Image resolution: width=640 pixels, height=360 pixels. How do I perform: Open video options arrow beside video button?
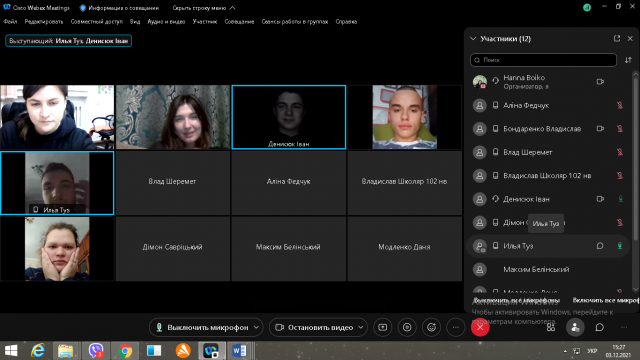[361, 327]
